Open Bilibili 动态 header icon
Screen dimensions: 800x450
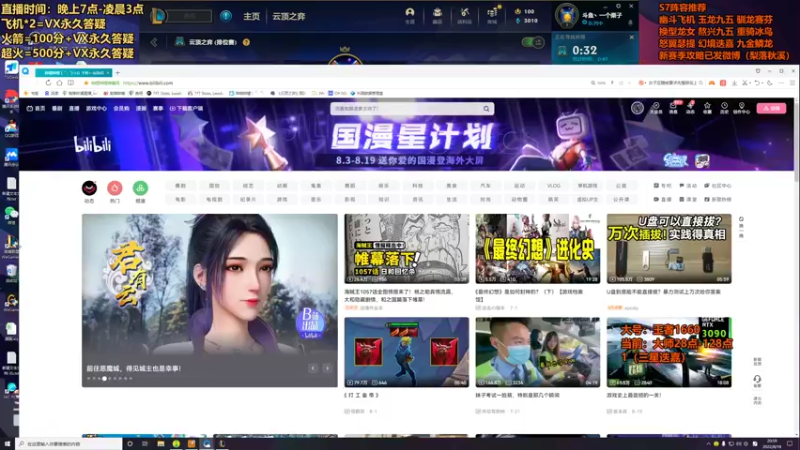(690, 108)
